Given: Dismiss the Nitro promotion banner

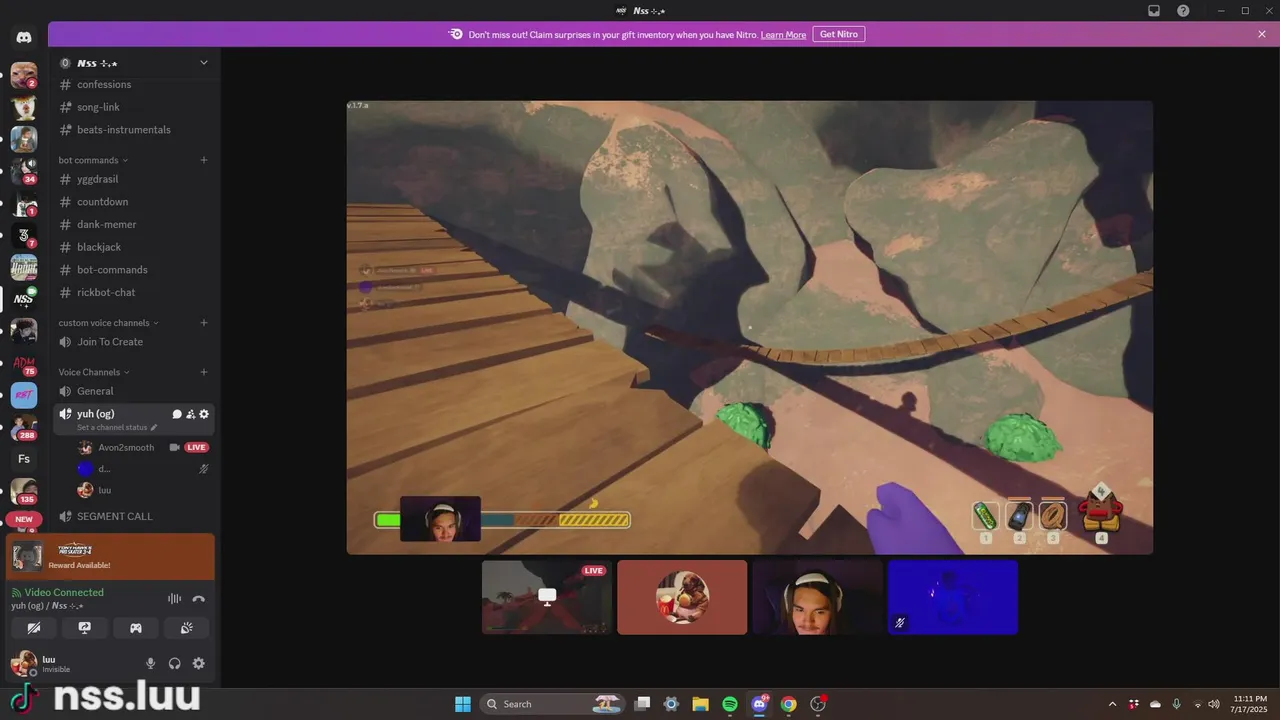Looking at the screenshot, I should 1262,34.
